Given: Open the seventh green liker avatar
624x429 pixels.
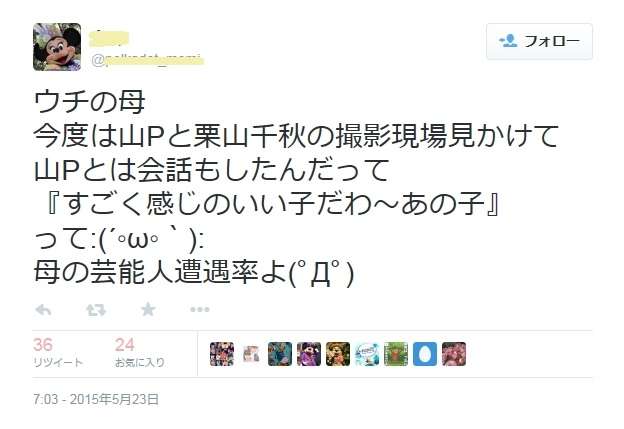Looking at the screenshot, I should (x=396, y=354).
